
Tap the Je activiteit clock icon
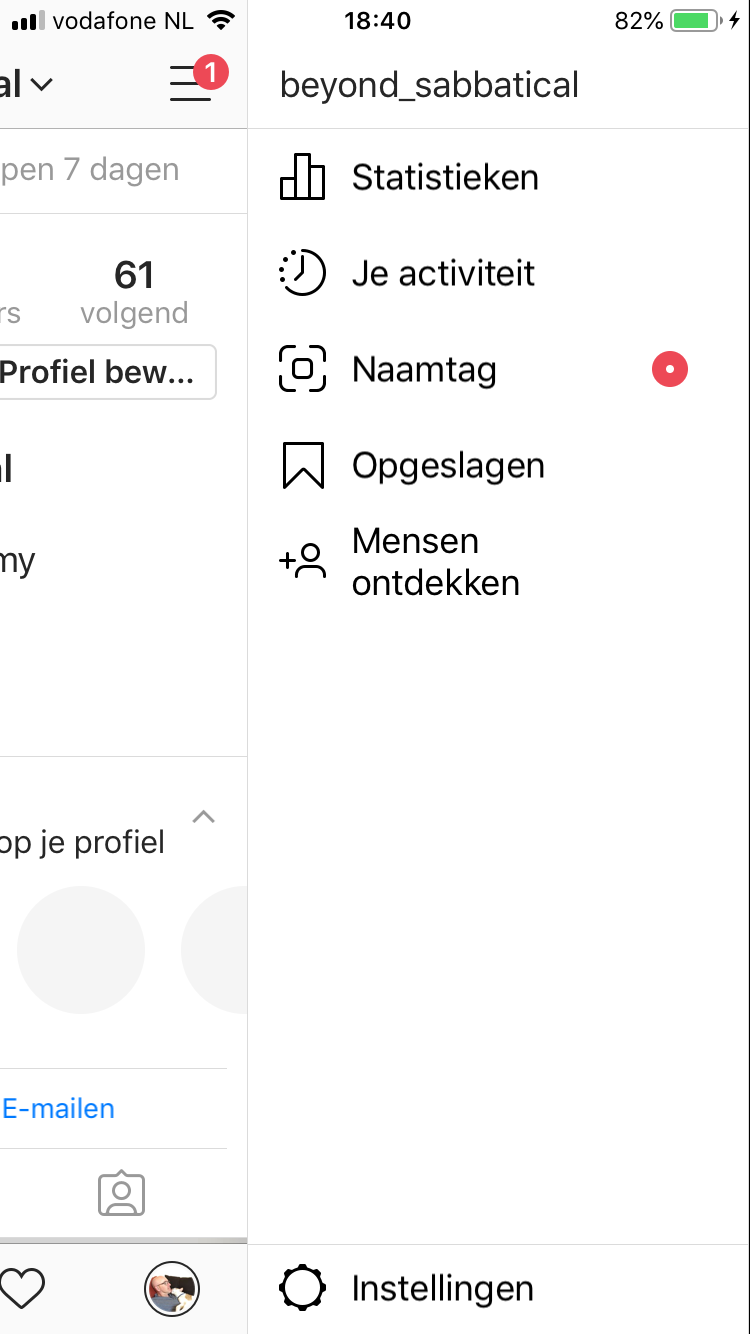tap(302, 274)
